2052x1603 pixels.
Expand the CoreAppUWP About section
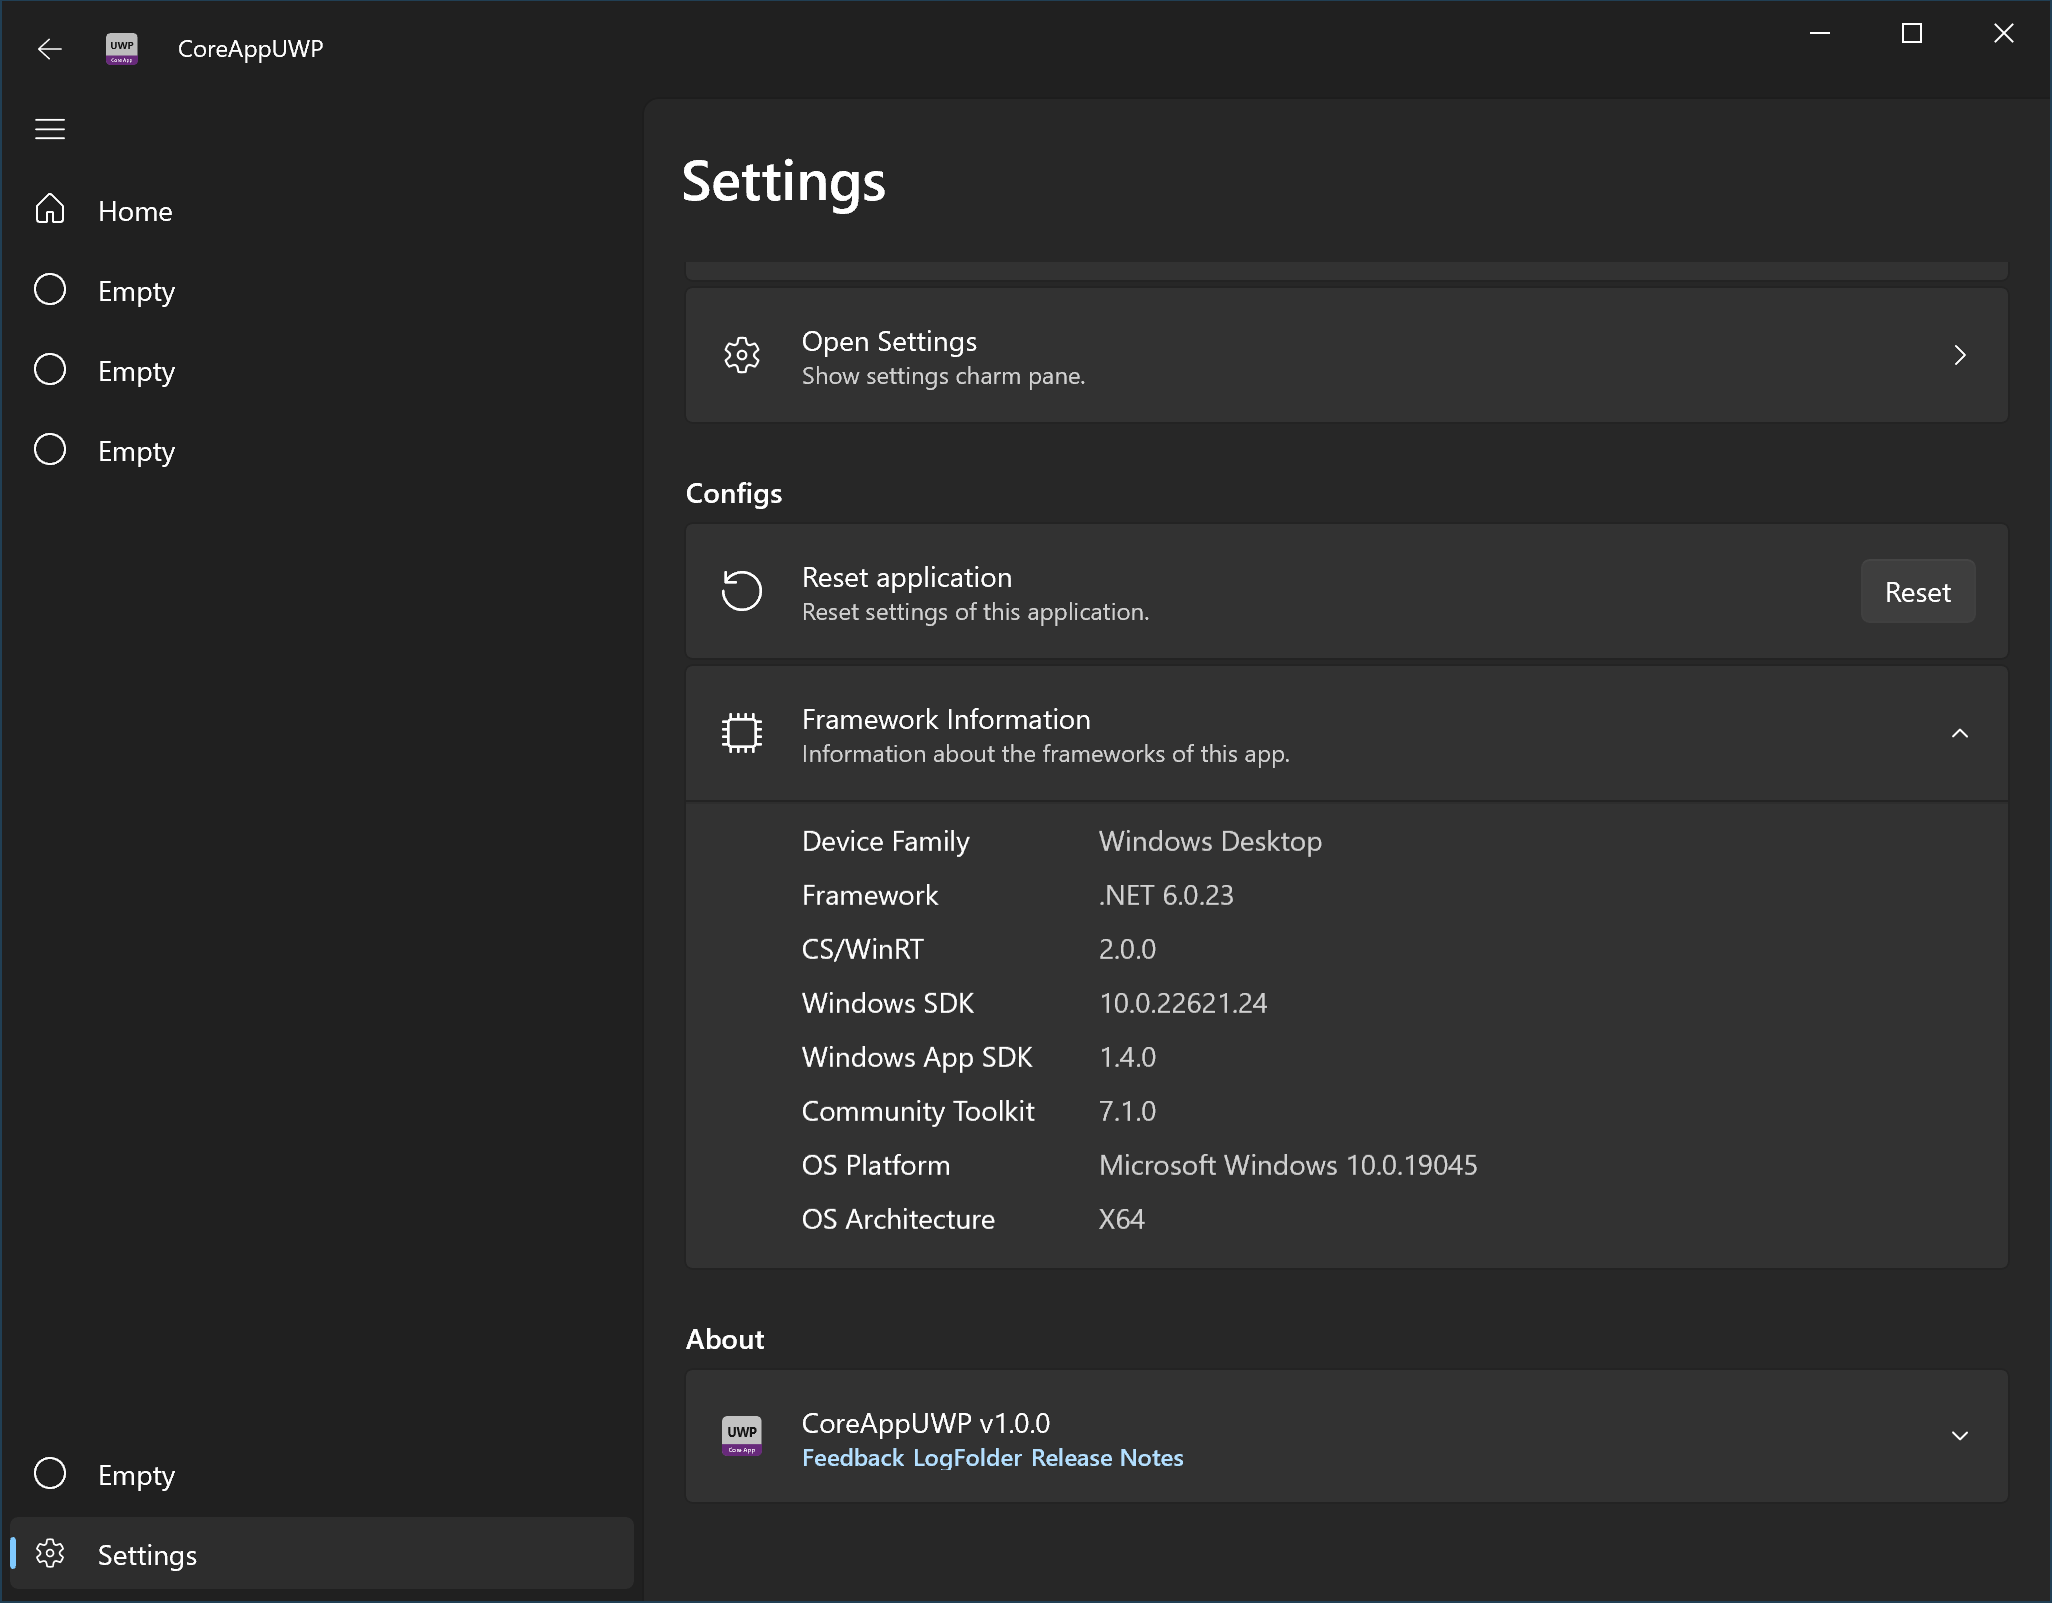coord(1959,1436)
